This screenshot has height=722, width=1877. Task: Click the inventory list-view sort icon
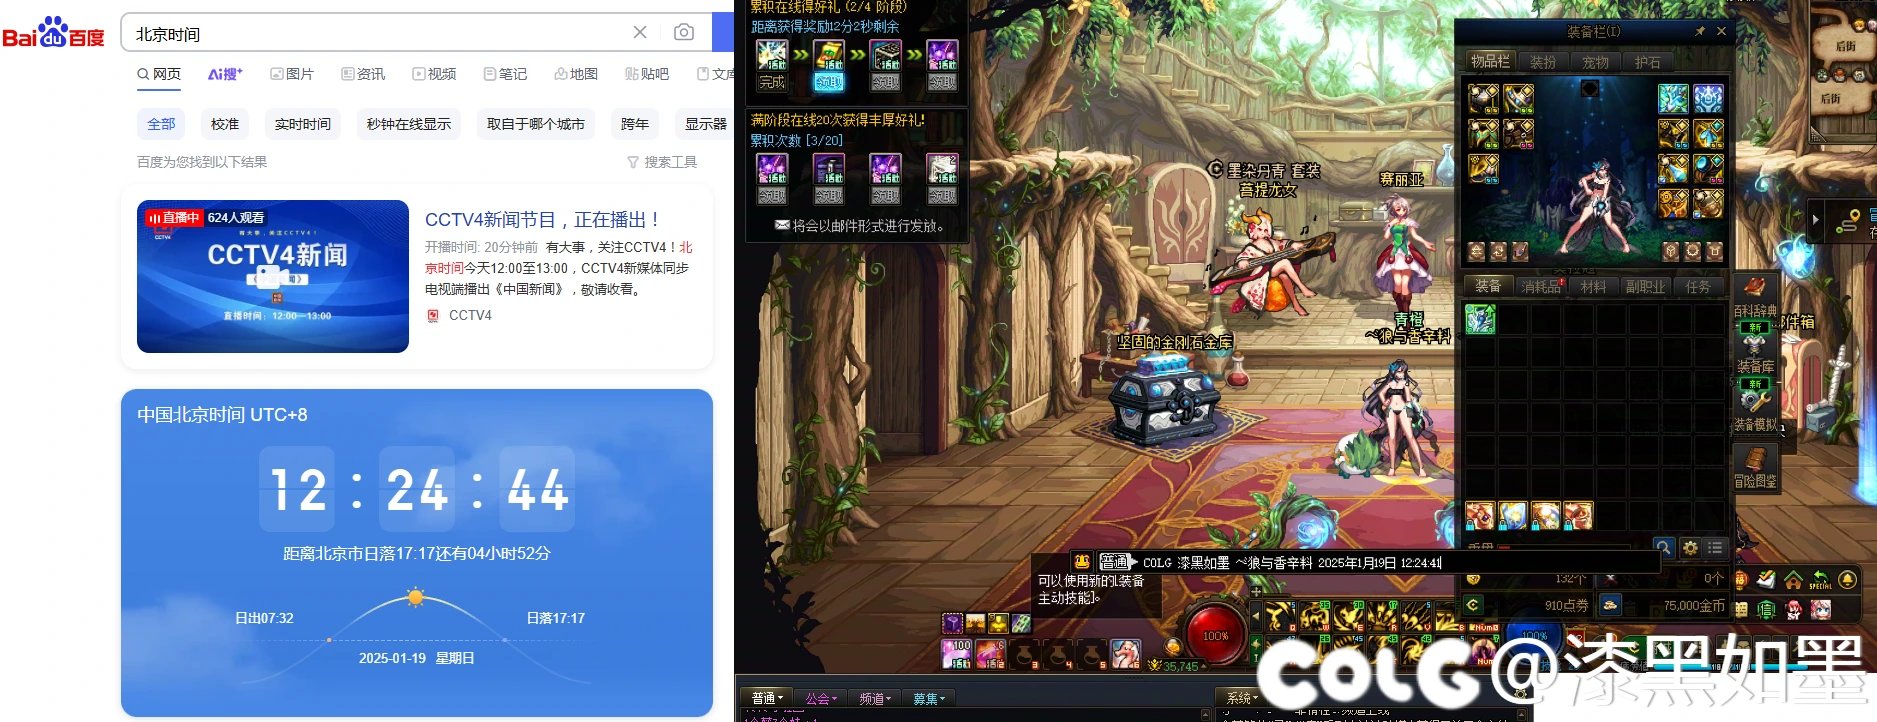click(1715, 547)
